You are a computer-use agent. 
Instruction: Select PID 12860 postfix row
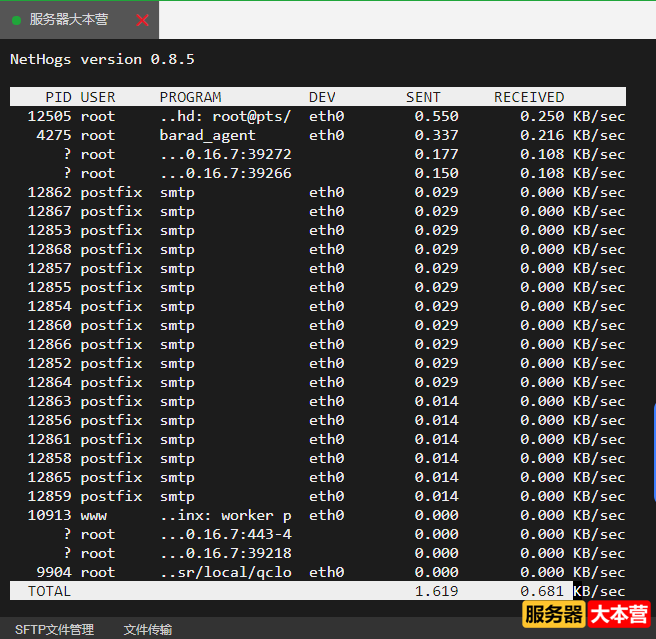tap(318, 325)
